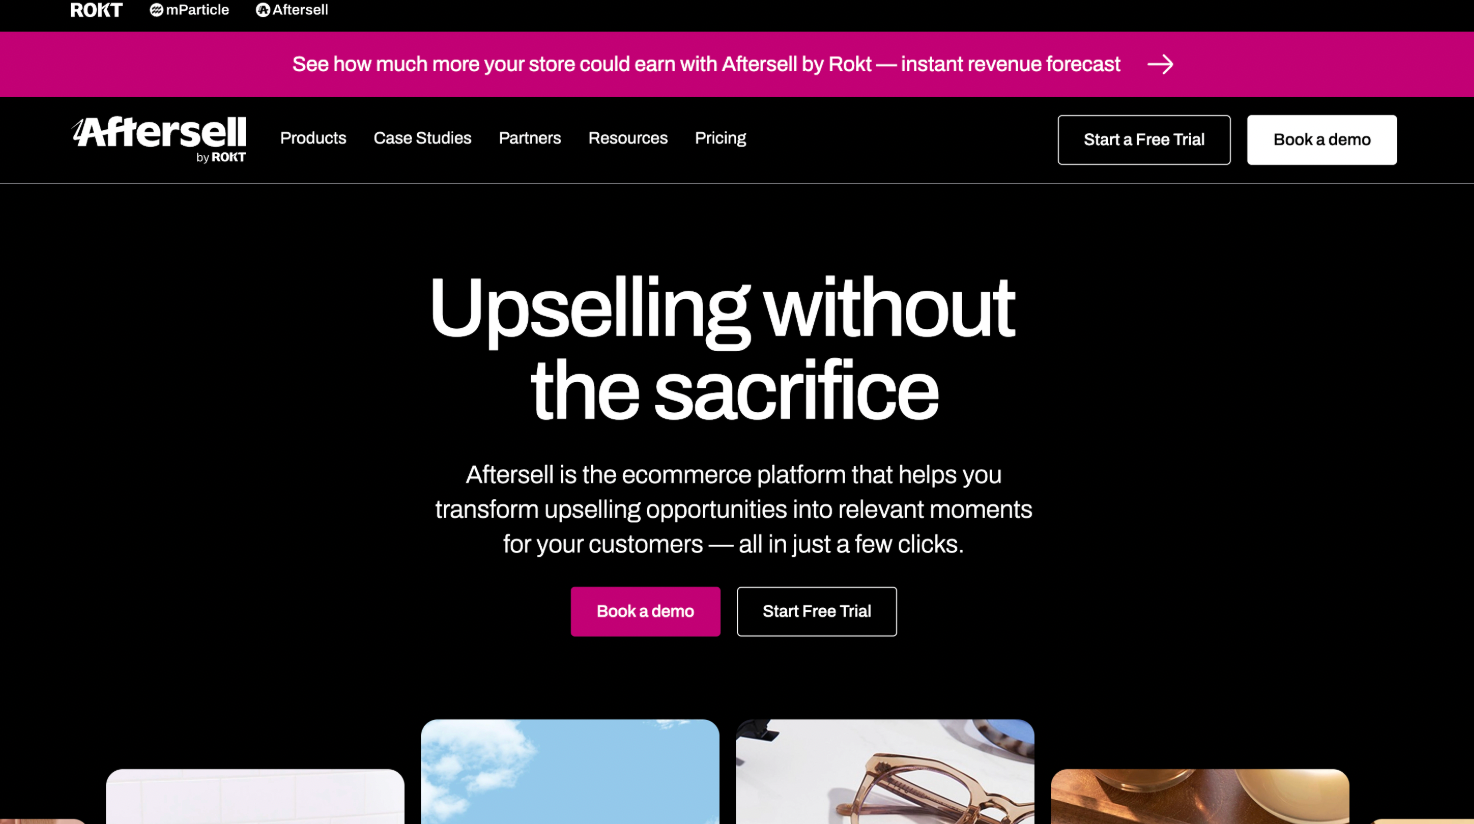Click the white Book a demo button
The image size is (1474, 824).
[x=1322, y=140]
